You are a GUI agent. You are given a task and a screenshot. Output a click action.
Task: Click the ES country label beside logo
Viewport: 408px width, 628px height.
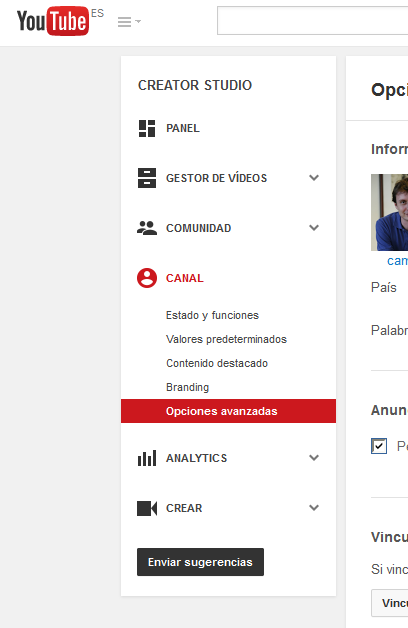(97, 13)
